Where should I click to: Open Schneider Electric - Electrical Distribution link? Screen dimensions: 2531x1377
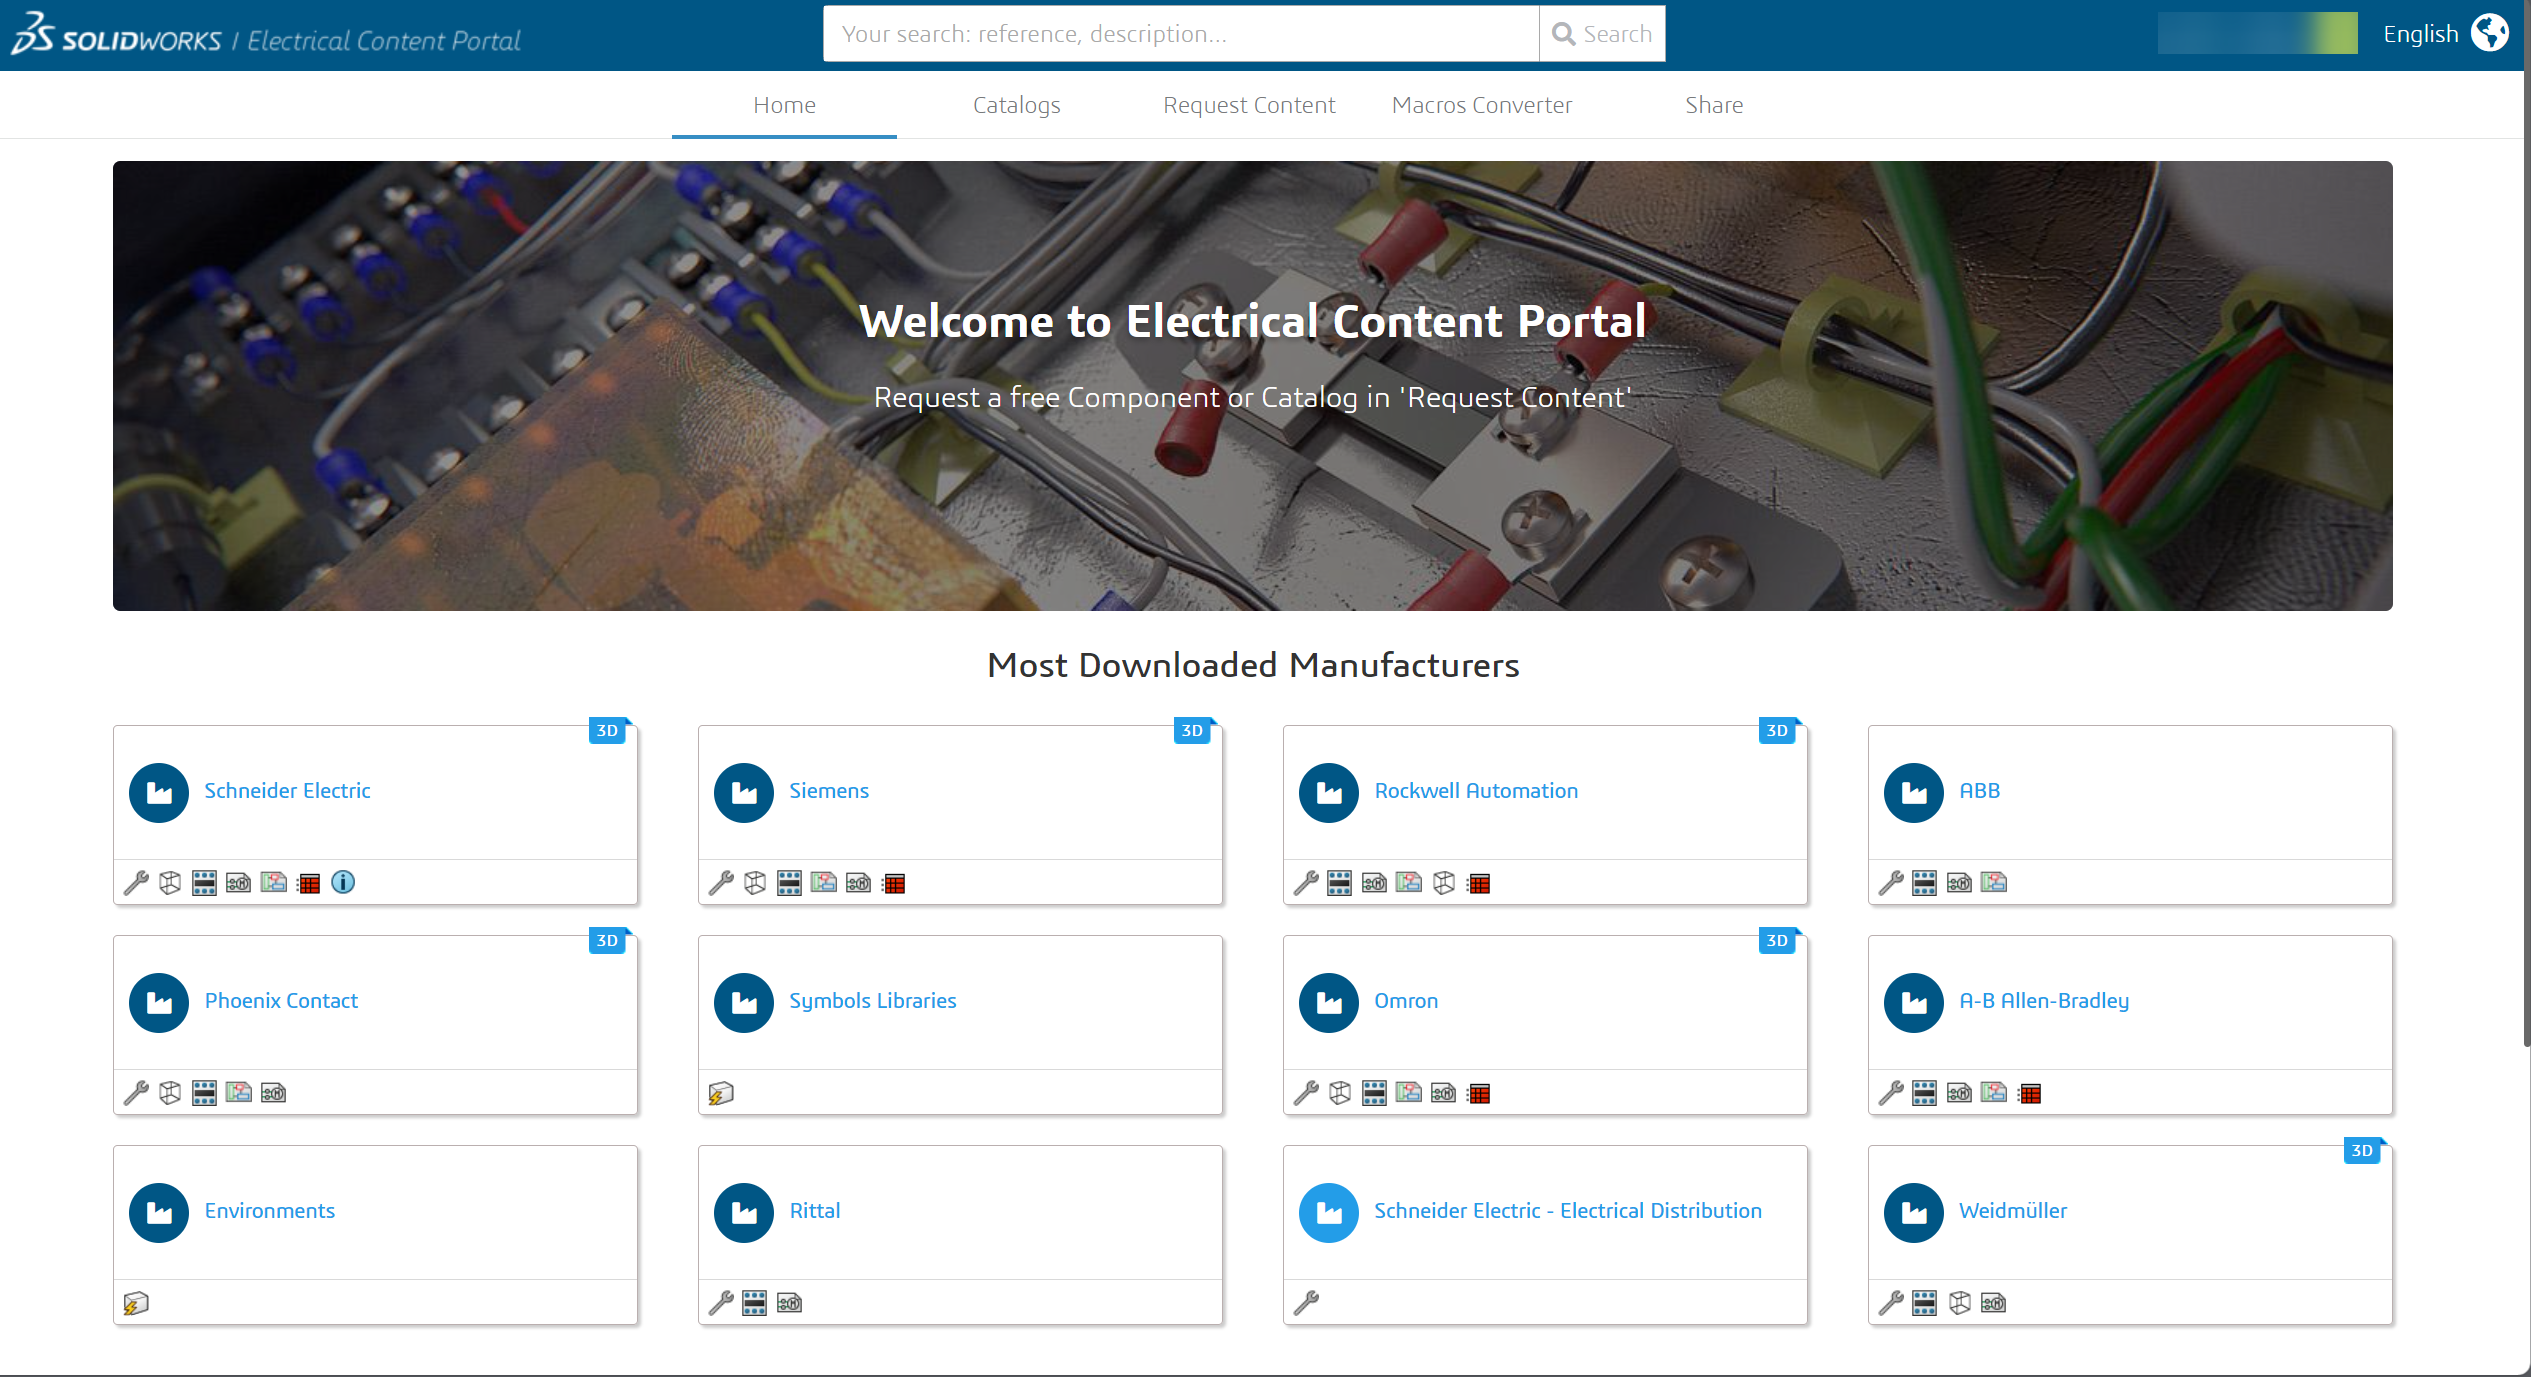(1568, 1211)
